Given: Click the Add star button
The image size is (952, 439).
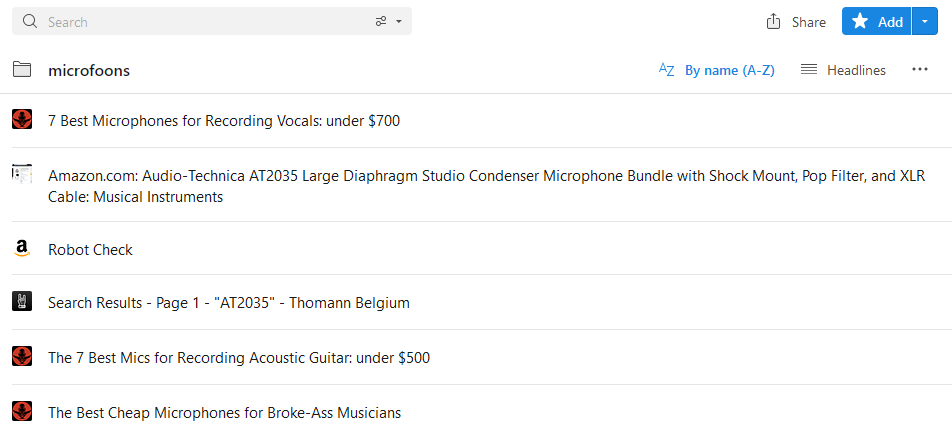Looking at the screenshot, I should coord(877,21).
